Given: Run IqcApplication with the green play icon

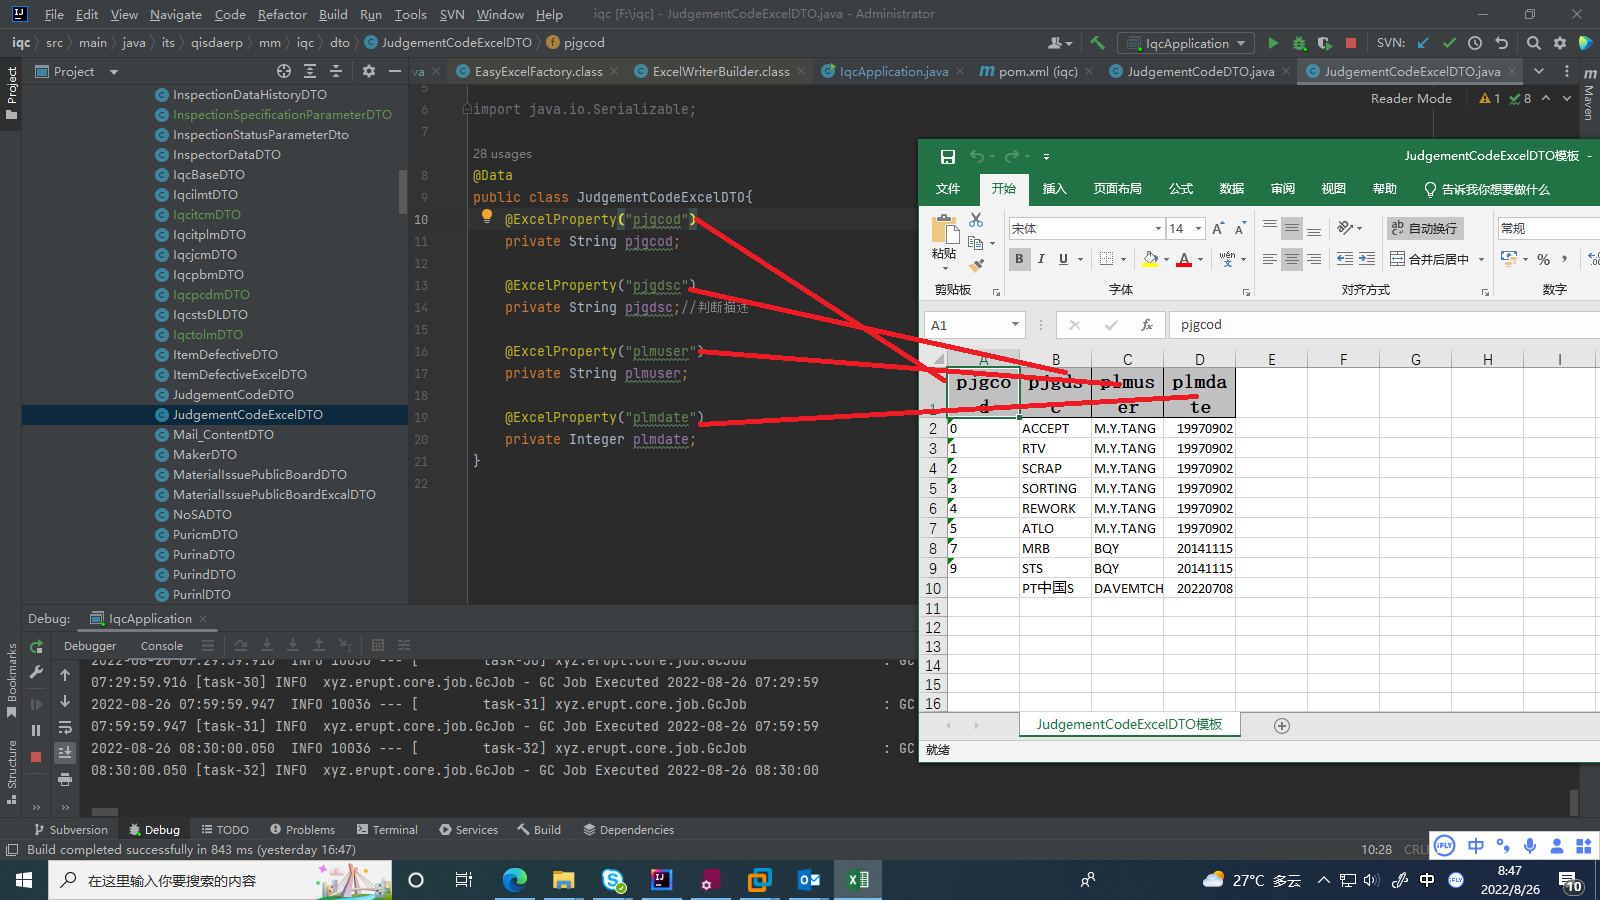Looking at the screenshot, I should point(1272,43).
